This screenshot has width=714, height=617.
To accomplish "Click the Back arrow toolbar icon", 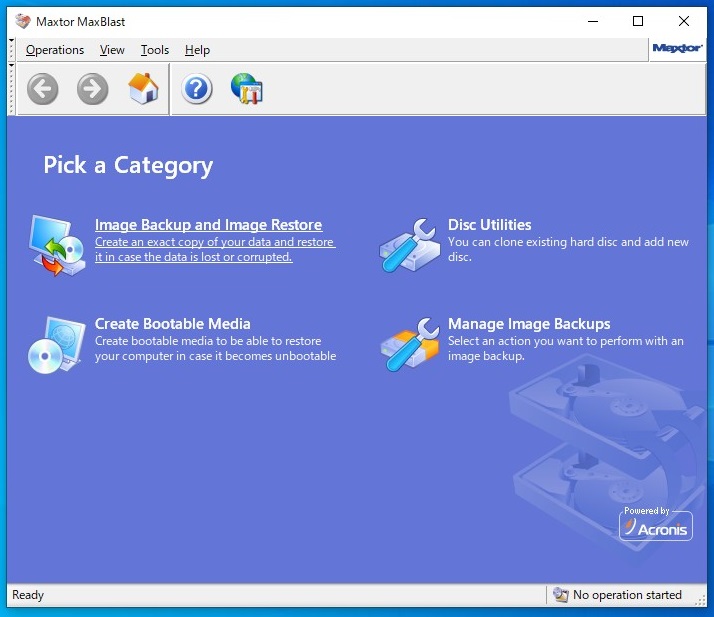I will coord(42,89).
